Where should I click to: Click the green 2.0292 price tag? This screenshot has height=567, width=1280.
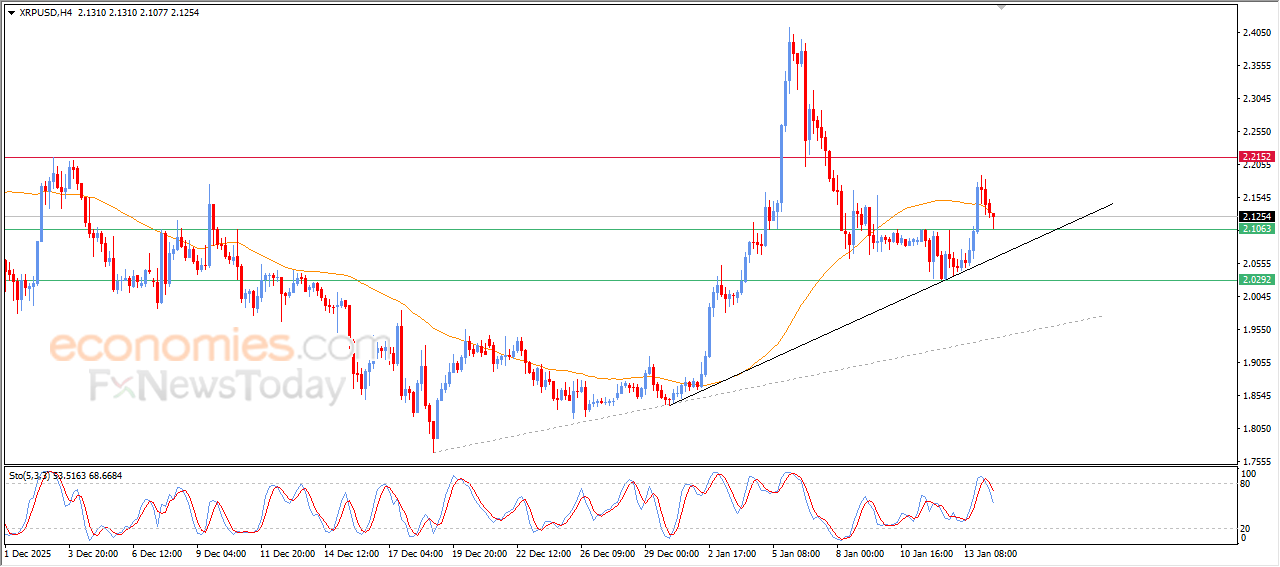(x=1255, y=280)
